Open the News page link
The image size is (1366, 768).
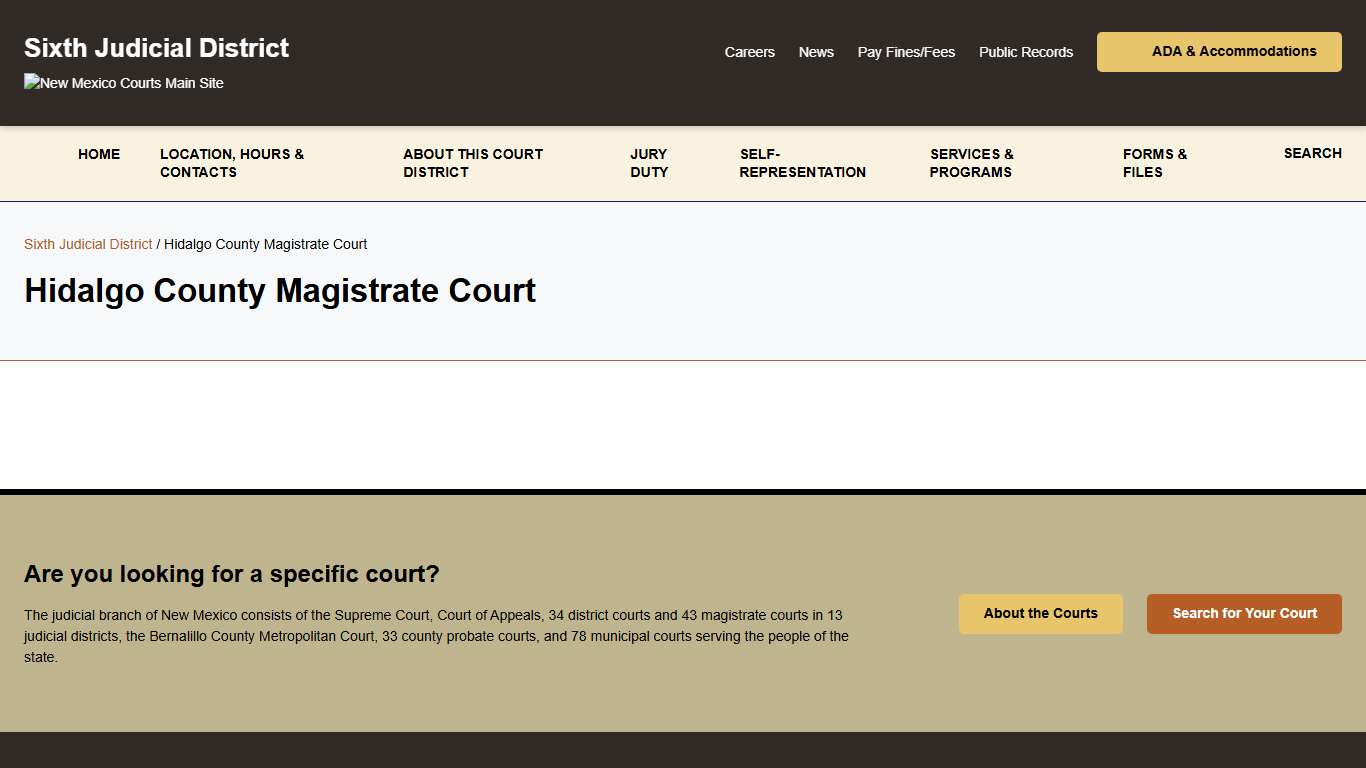coord(816,52)
